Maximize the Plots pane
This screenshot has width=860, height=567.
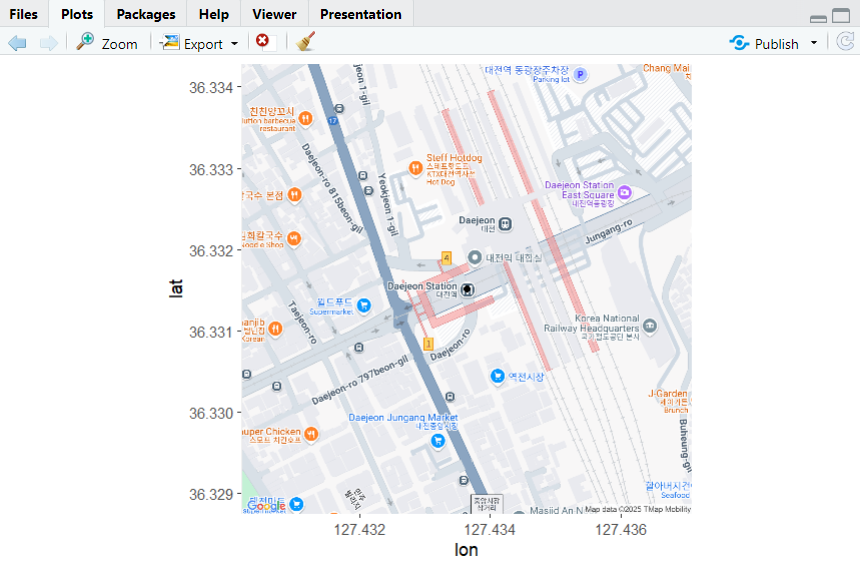(x=841, y=15)
